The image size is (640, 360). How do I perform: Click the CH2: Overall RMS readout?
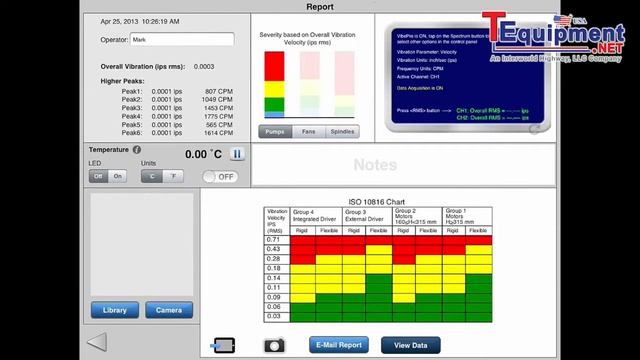tap(492, 118)
